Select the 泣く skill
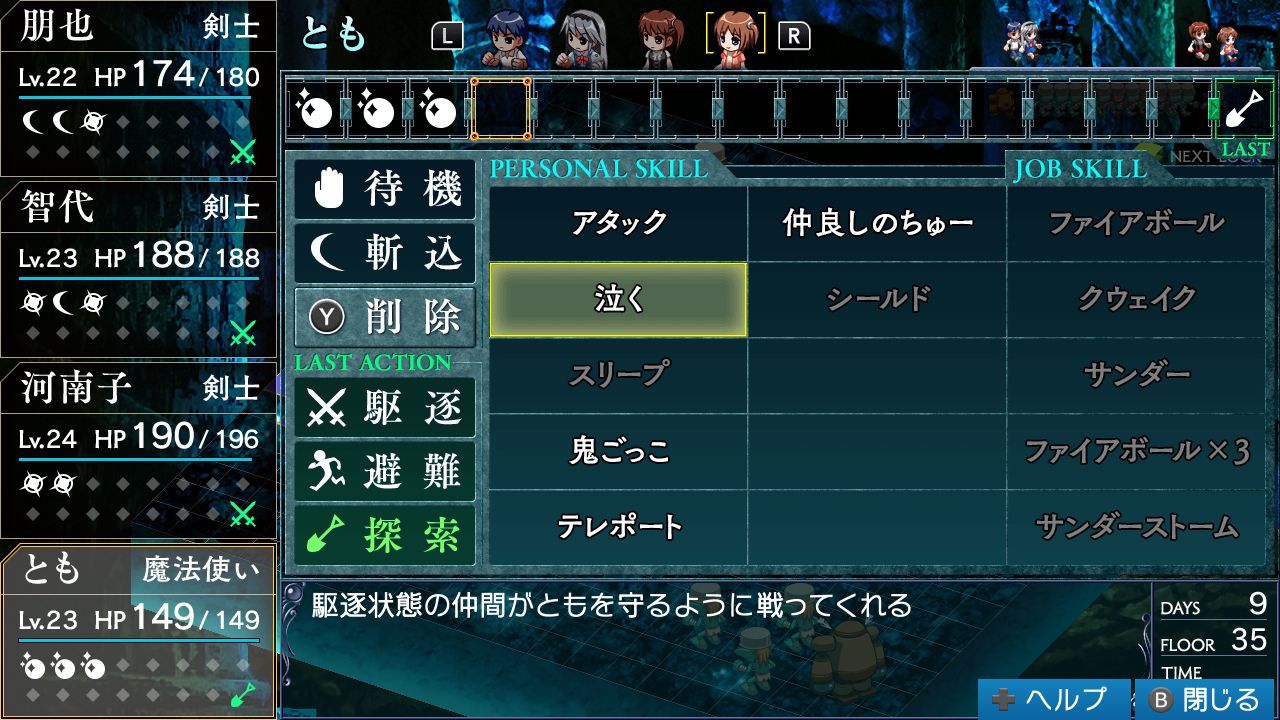 point(618,300)
